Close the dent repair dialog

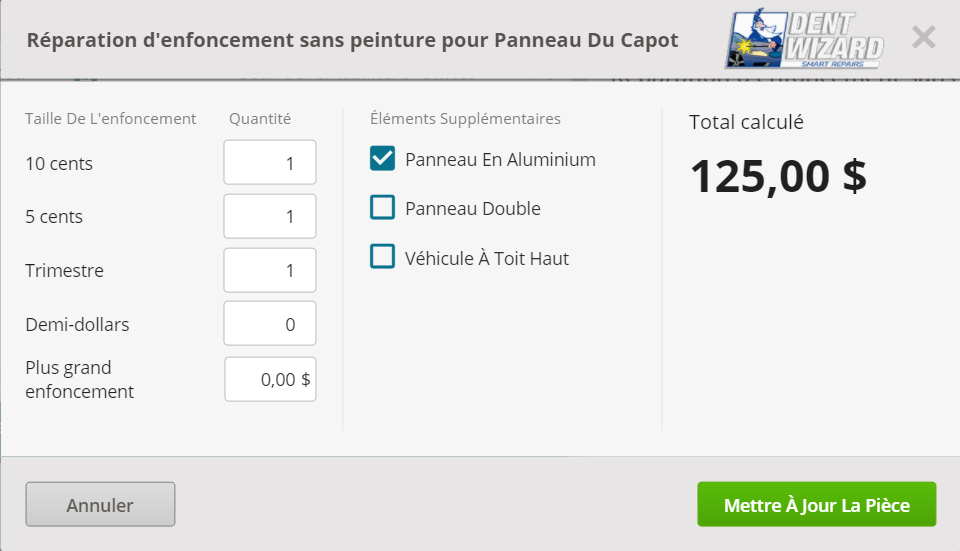pyautogui.click(x=923, y=37)
